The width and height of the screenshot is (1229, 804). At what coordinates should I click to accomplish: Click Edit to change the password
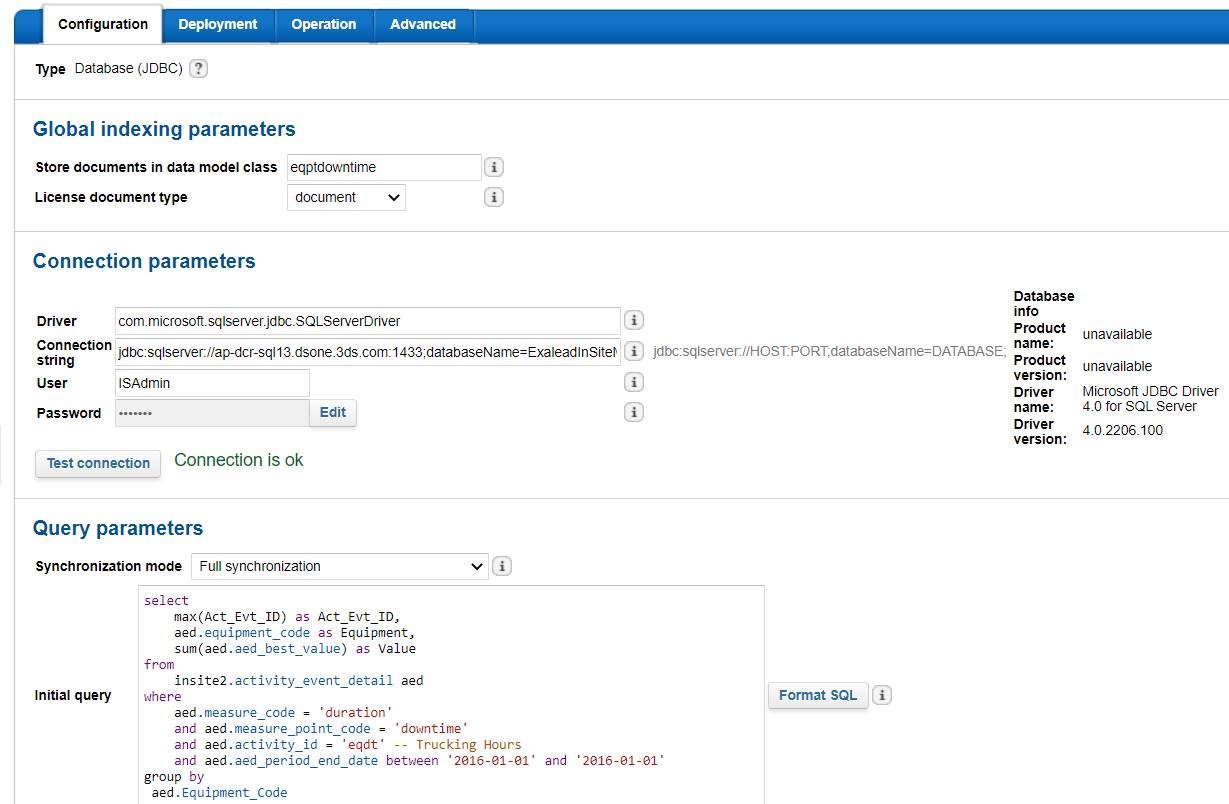pyautogui.click(x=332, y=412)
